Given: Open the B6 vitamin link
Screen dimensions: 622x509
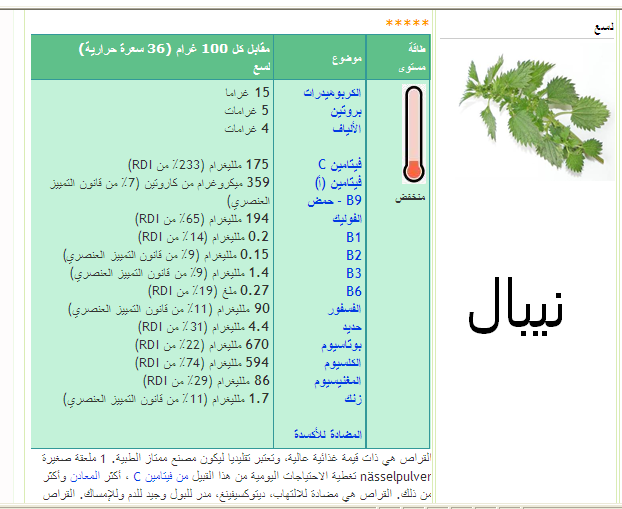Looking at the screenshot, I should click(353, 291).
